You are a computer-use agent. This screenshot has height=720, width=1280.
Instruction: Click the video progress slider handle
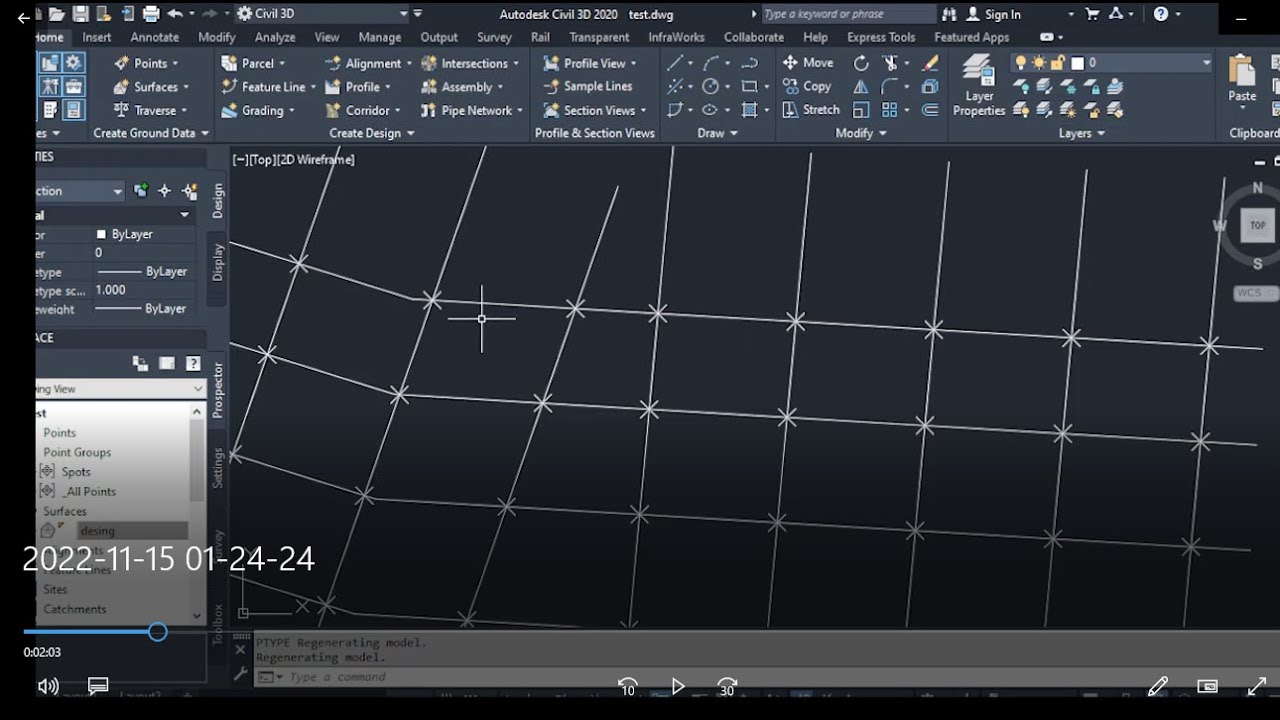(x=157, y=632)
